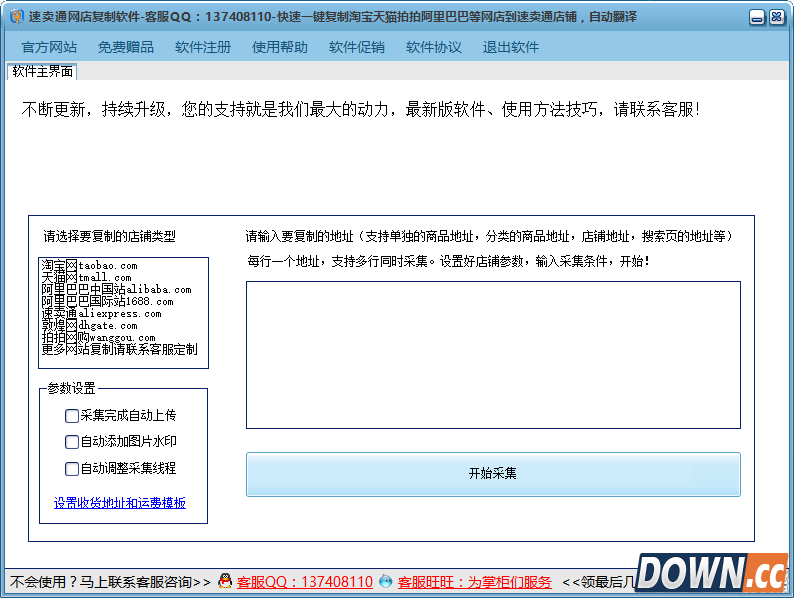The height and width of the screenshot is (598, 794).
Task: Open 设置收货地址和运费模板 link
Action: (120, 503)
